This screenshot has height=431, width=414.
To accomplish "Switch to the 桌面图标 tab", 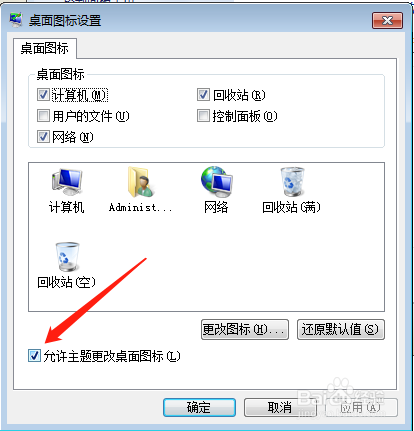I will click(45, 48).
